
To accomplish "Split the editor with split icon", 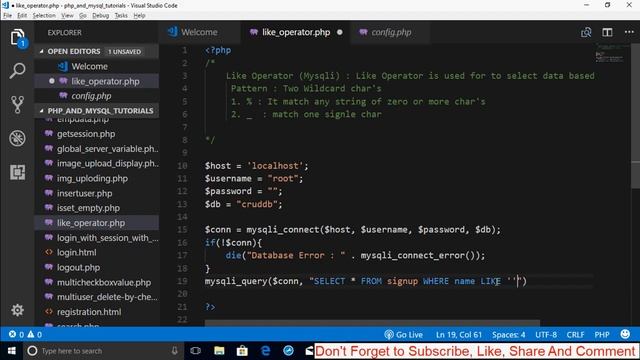I will pyautogui.click(x=607, y=32).
